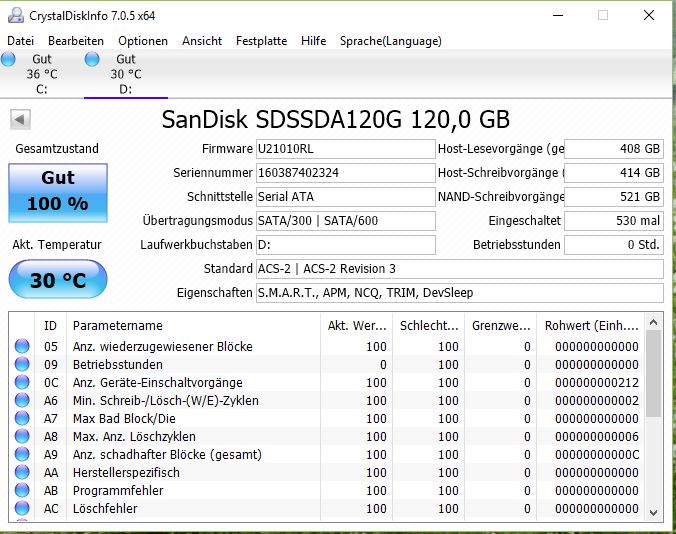The image size is (676, 534).
Task: Click the Eigenschaften field with S.M.A.R.T., APM
Action: click(x=460, y=293)
